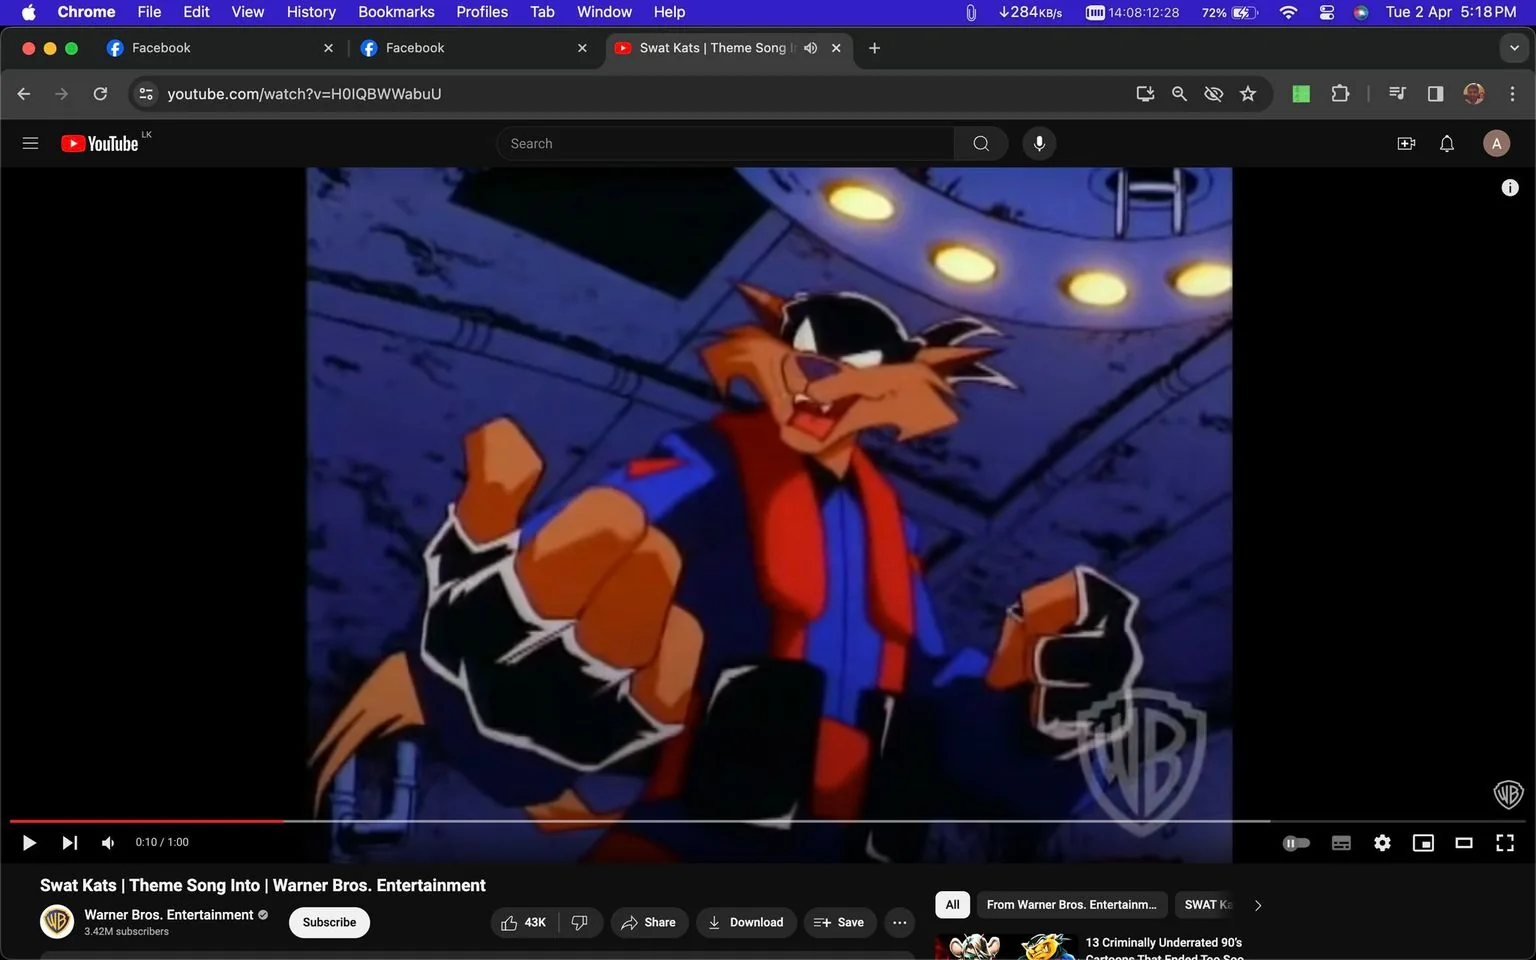Toggle the Chrome side panel
1536x960 pixels.
1435,94
